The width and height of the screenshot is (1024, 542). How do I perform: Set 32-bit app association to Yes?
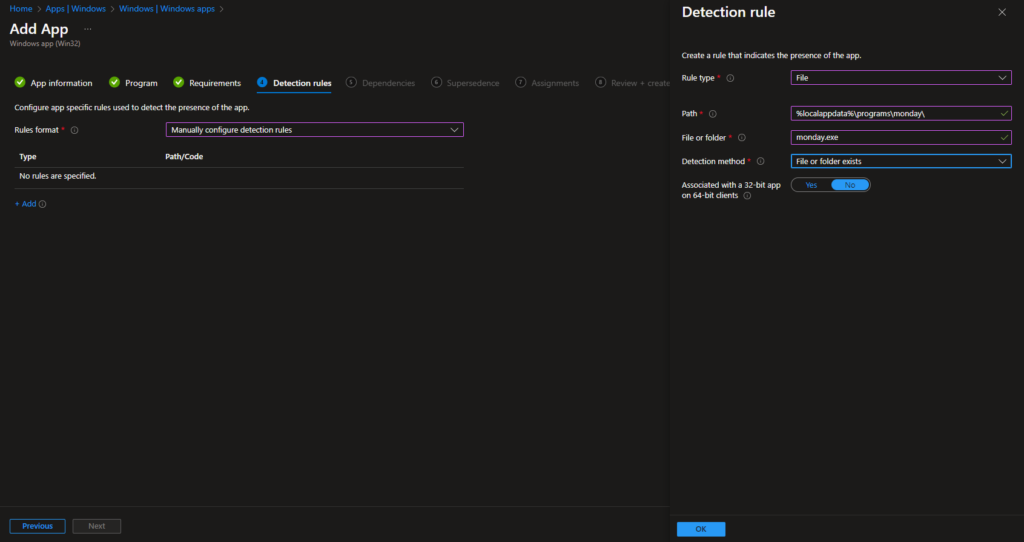pyautogui.click(x=811, y=185)
